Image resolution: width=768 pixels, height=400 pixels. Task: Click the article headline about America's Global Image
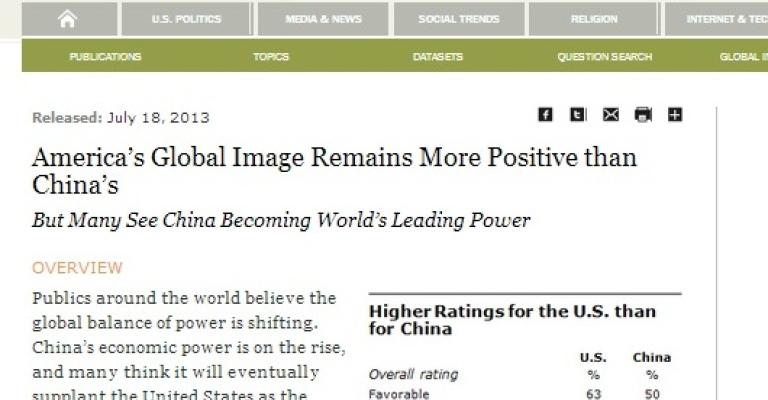coord(334,171)
